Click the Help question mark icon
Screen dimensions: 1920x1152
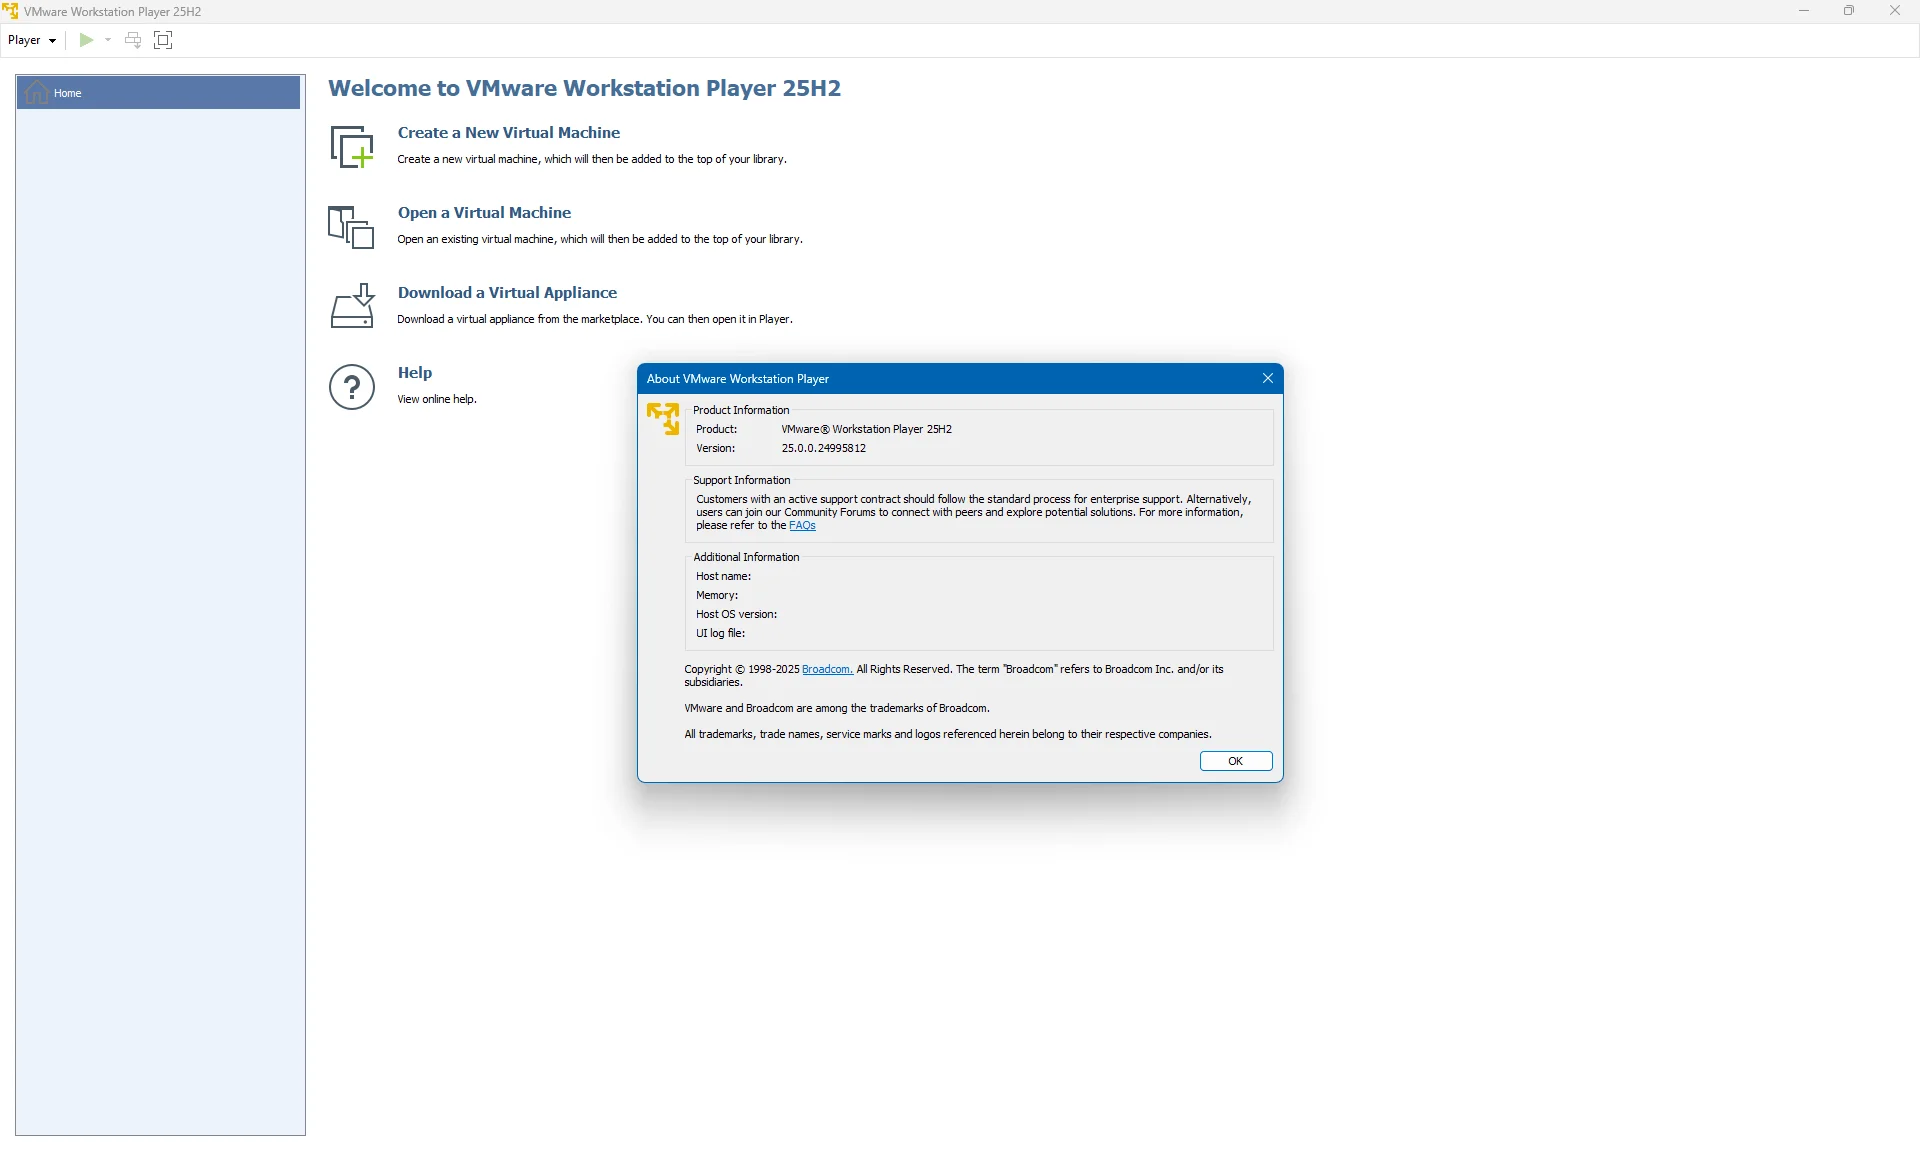click(x=352, y=387)
